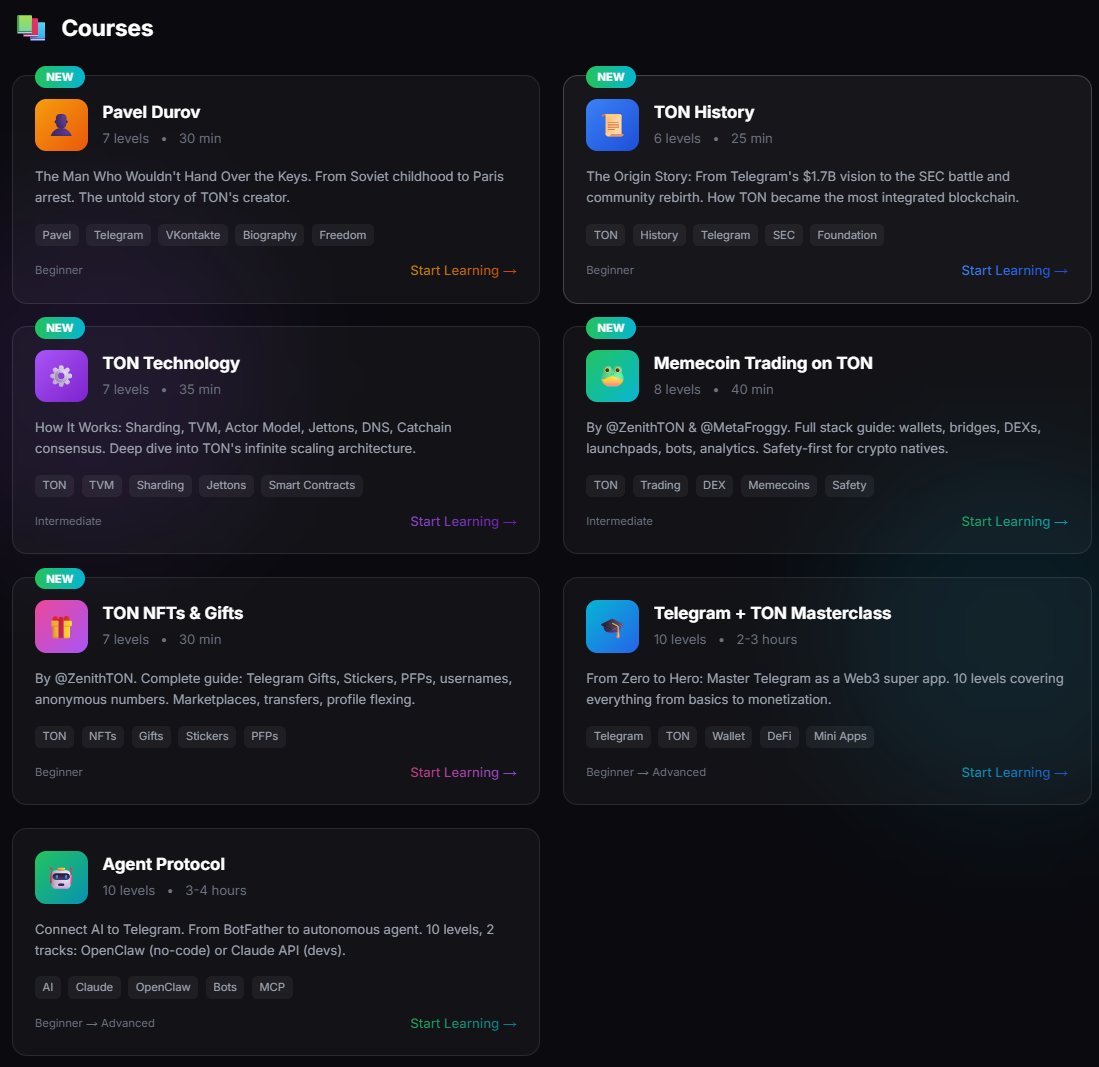Select the VKontakte tag
The width and height of the screenshot is (1099, 1067).
pos(193,235)
